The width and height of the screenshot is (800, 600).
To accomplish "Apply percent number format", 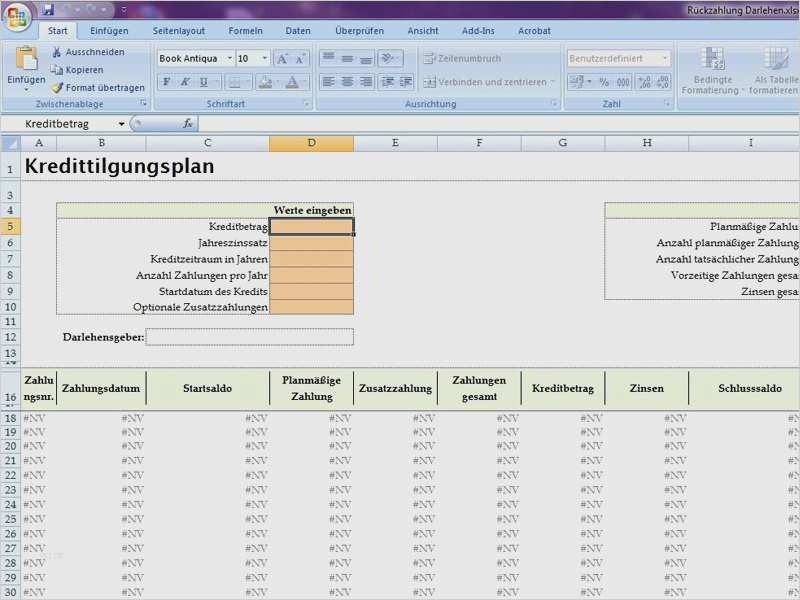I will tap(604, 81).
